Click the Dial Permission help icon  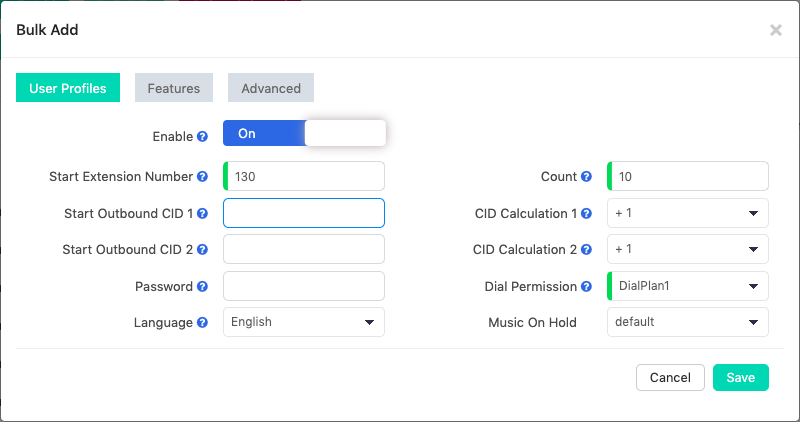586,287
